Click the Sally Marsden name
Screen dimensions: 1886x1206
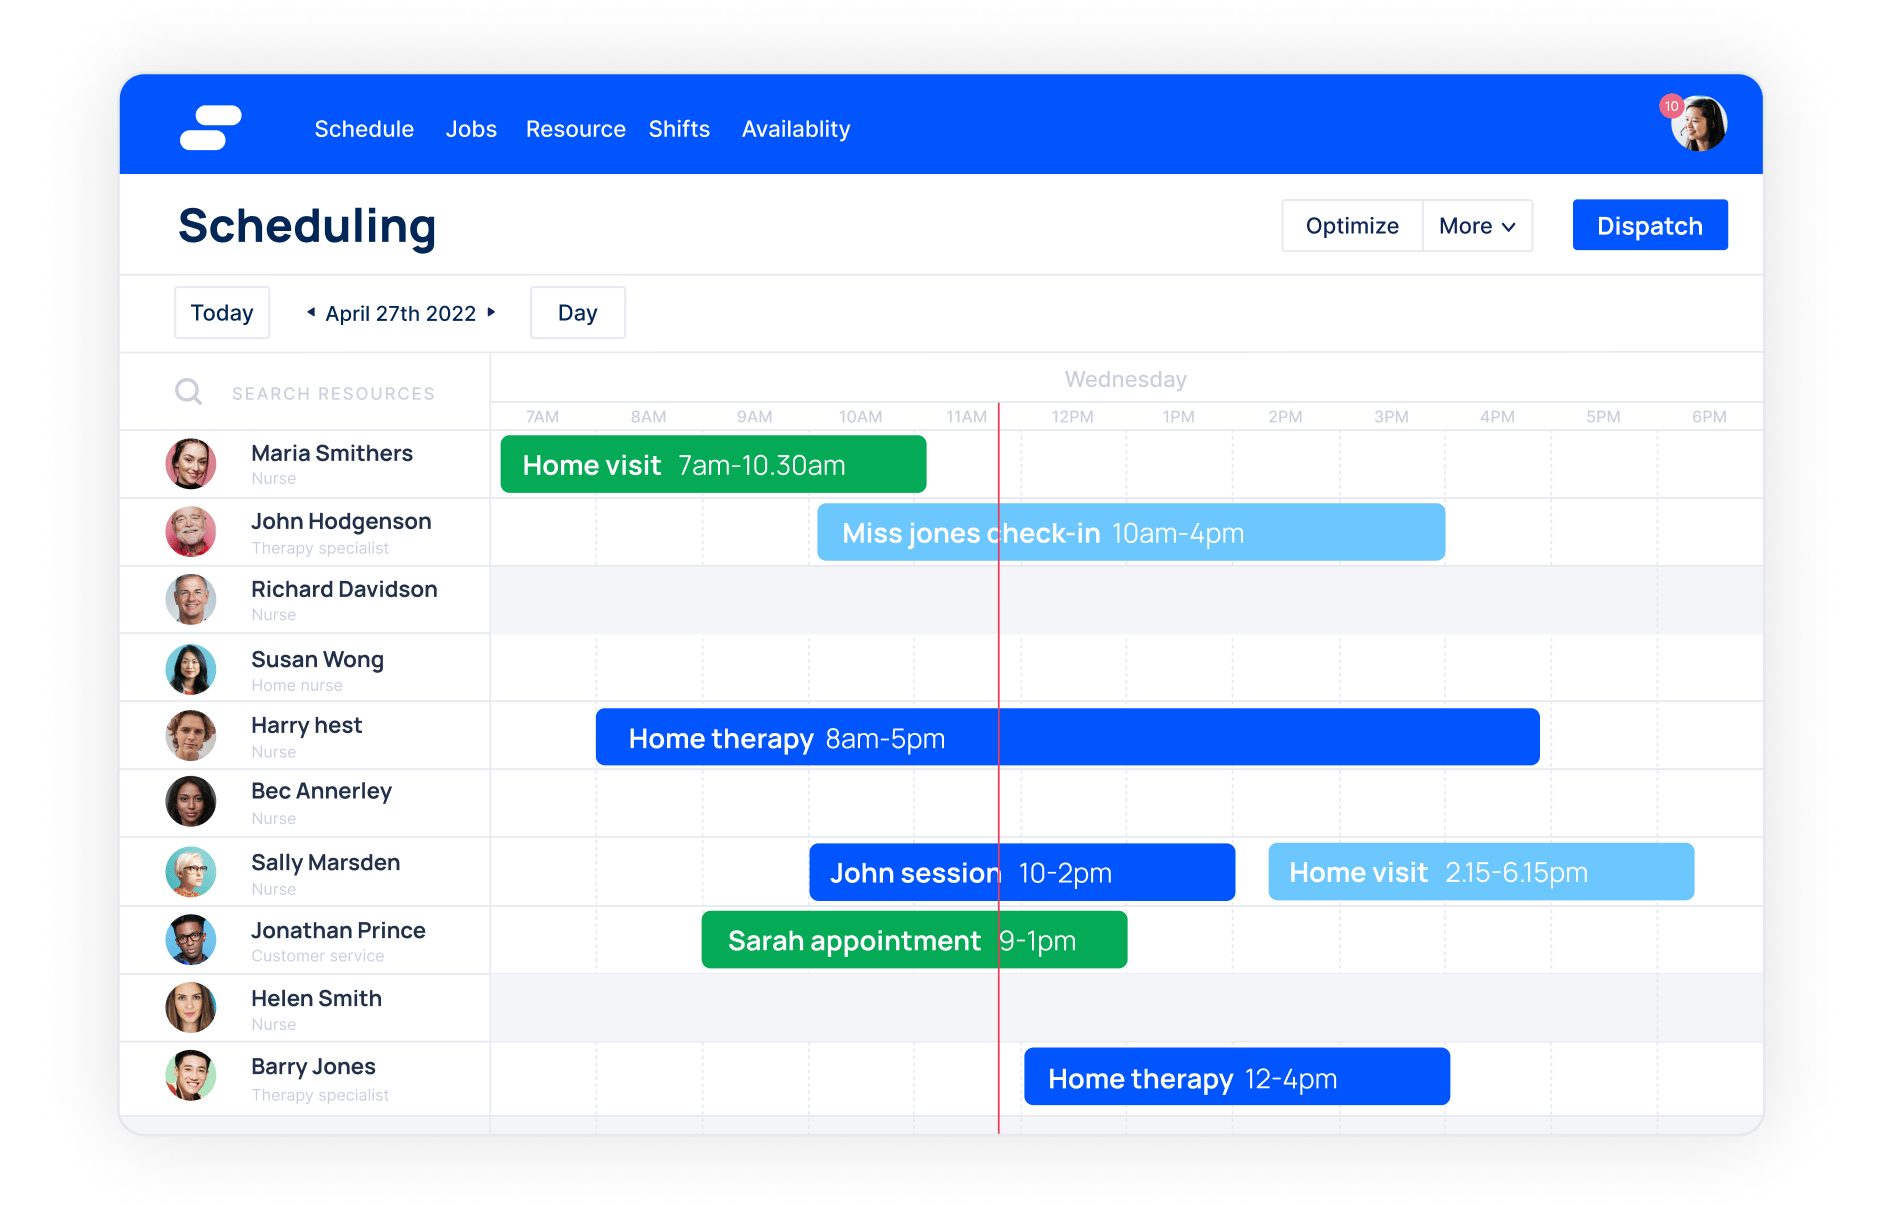coord(325,862)
